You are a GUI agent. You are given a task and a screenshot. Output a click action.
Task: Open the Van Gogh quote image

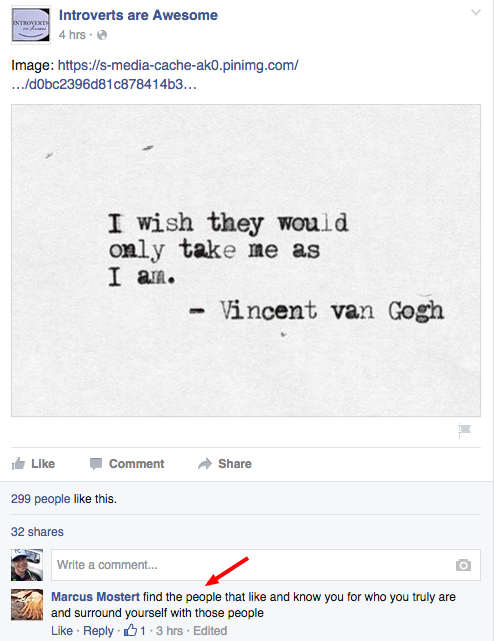click(246, 260)
